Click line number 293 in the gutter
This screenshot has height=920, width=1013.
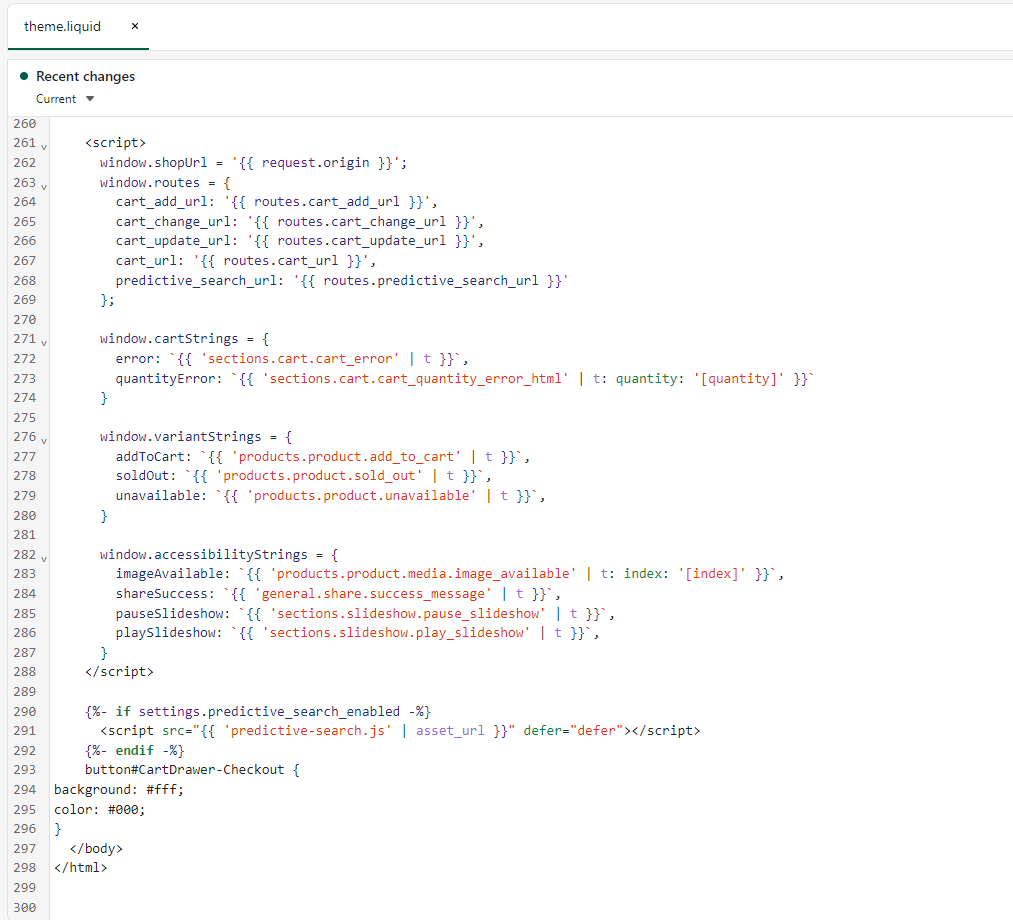click(24, 770)
